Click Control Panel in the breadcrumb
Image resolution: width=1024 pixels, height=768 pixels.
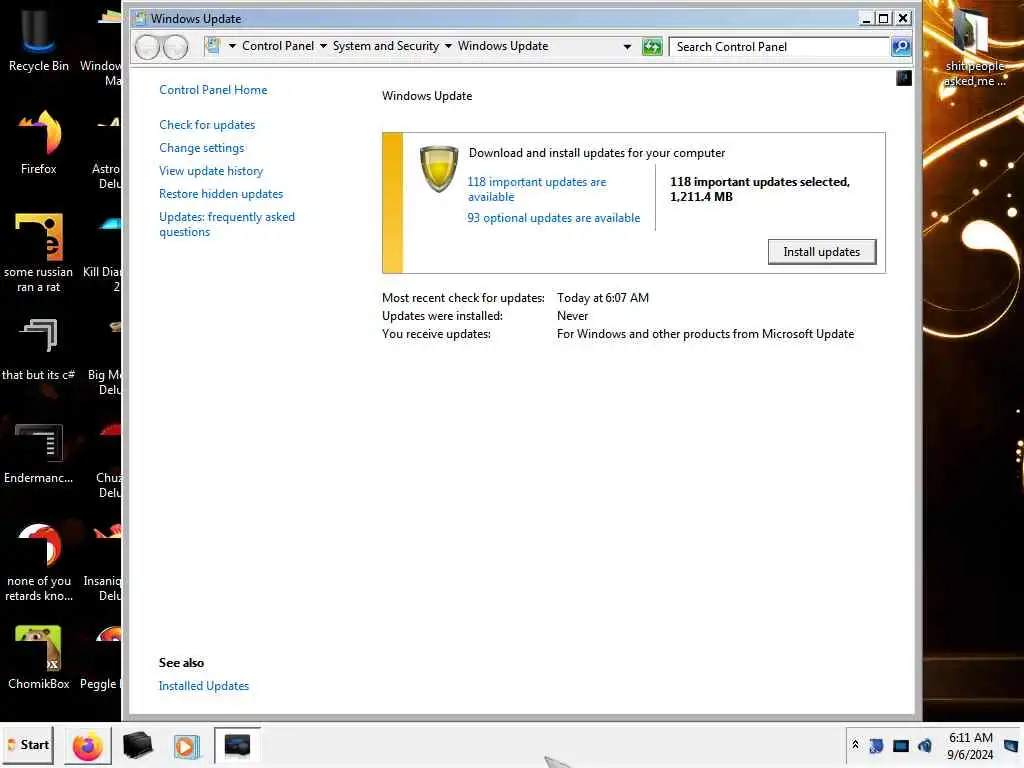point(278,46)
